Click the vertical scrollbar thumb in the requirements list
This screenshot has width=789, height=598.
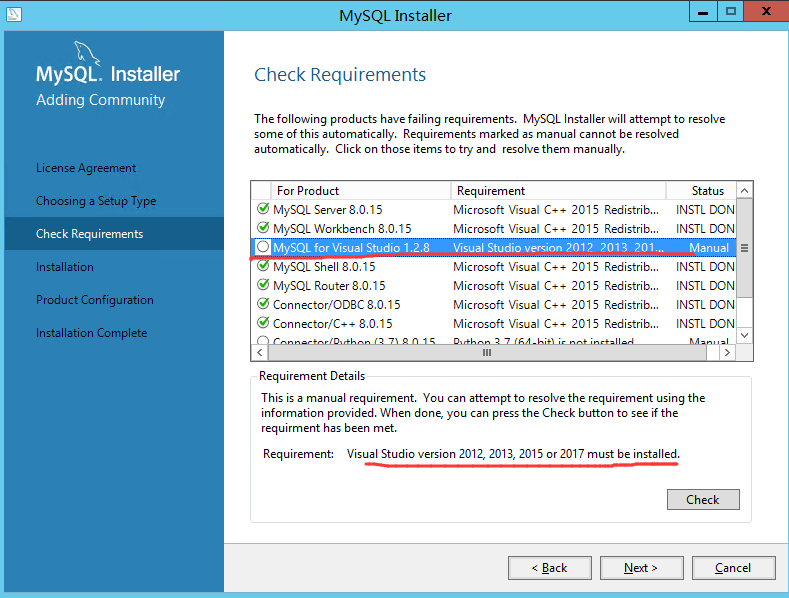click(744, 248)
